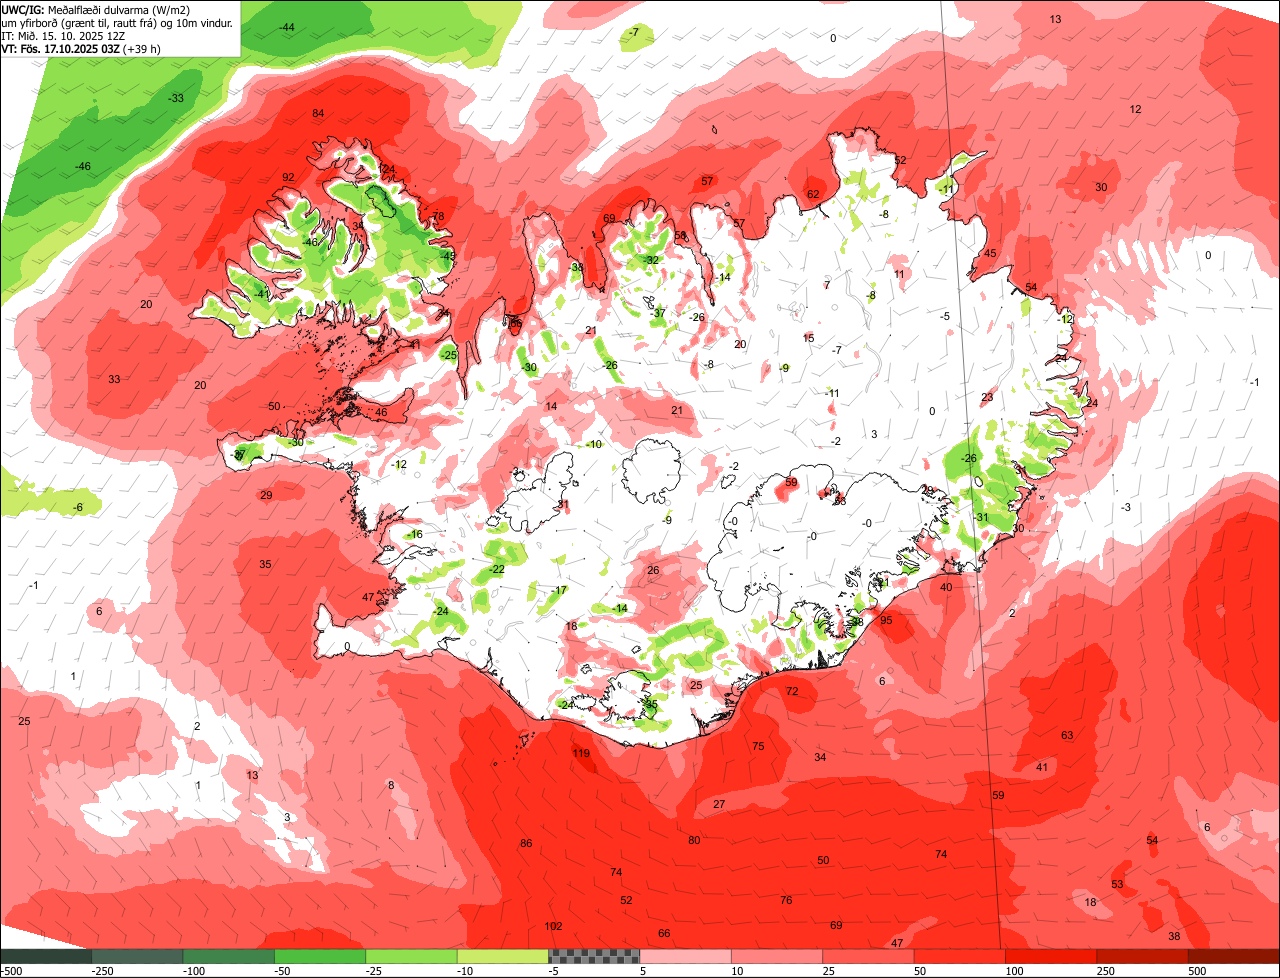Click the pale pink swatch between 5 and 10
Viewport: 1280px width, 978px height.
pos(686,956)
